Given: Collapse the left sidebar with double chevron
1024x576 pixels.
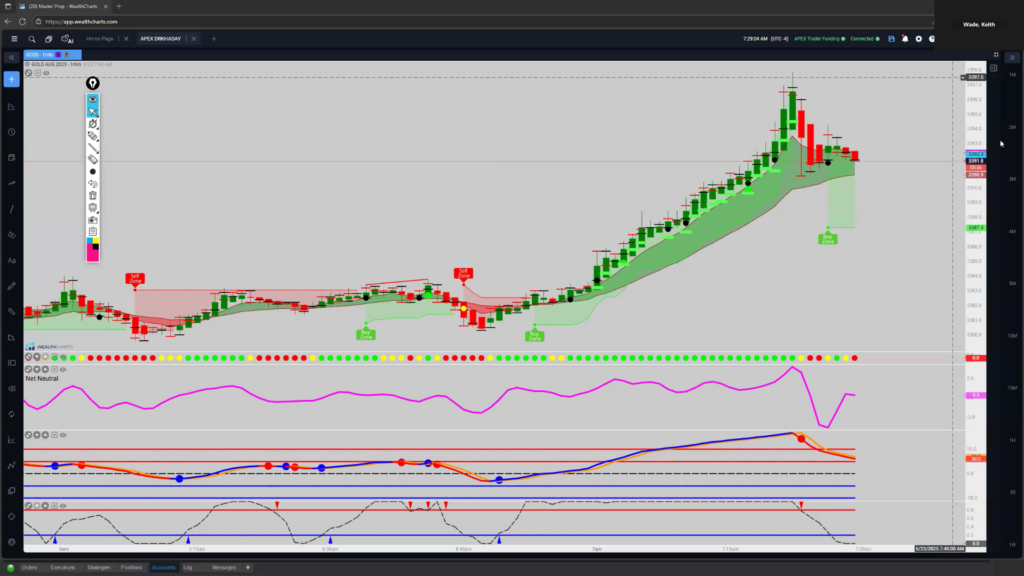Looking at the screenshot, I should [x=11, y=57].
